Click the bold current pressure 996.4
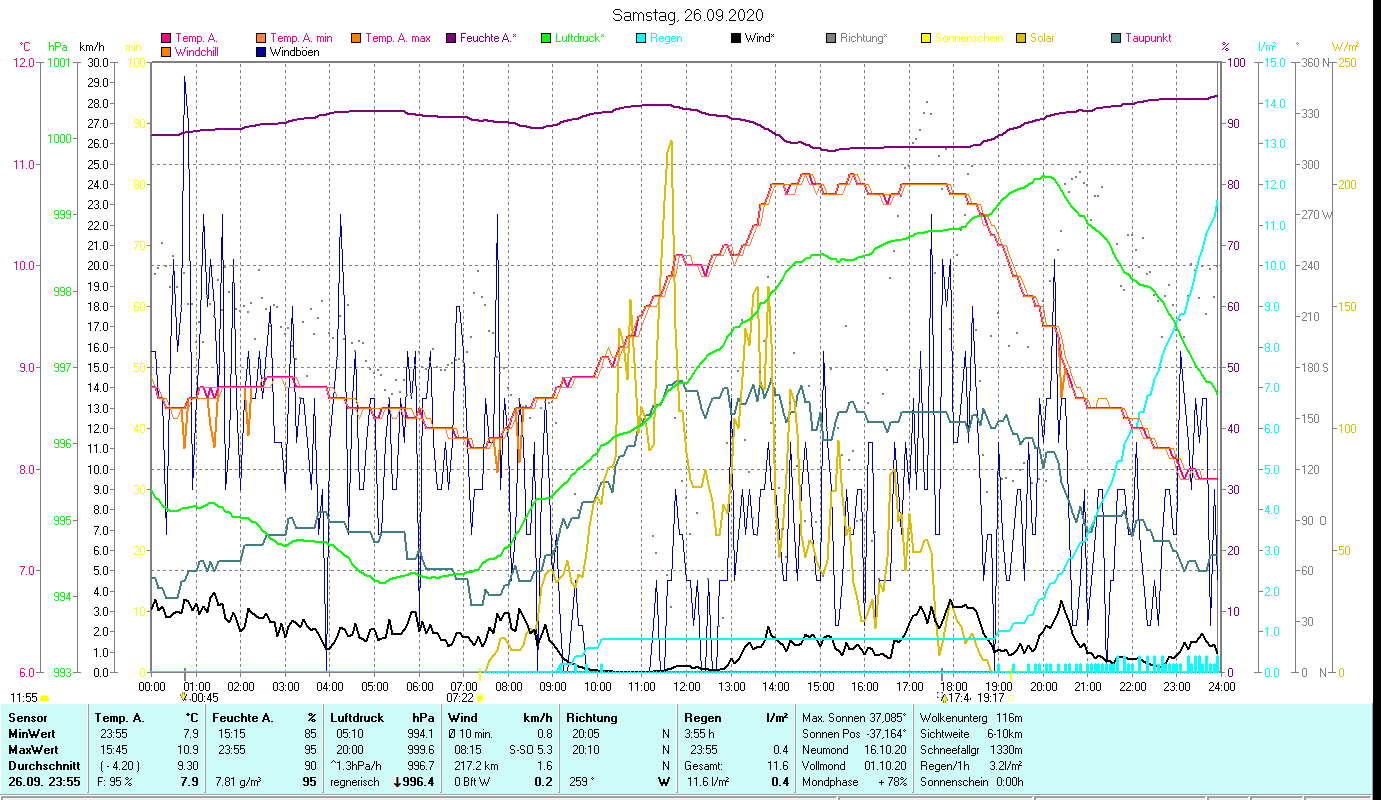 pos(419,782)
